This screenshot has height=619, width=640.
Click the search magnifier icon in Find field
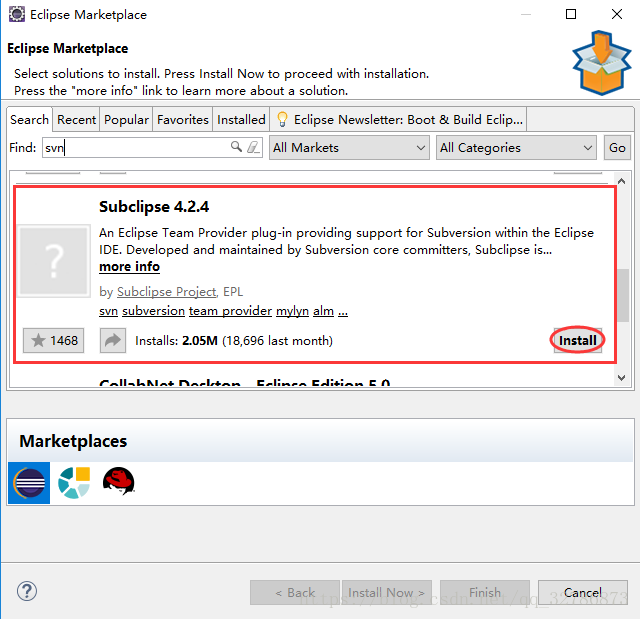click(236, 146)
